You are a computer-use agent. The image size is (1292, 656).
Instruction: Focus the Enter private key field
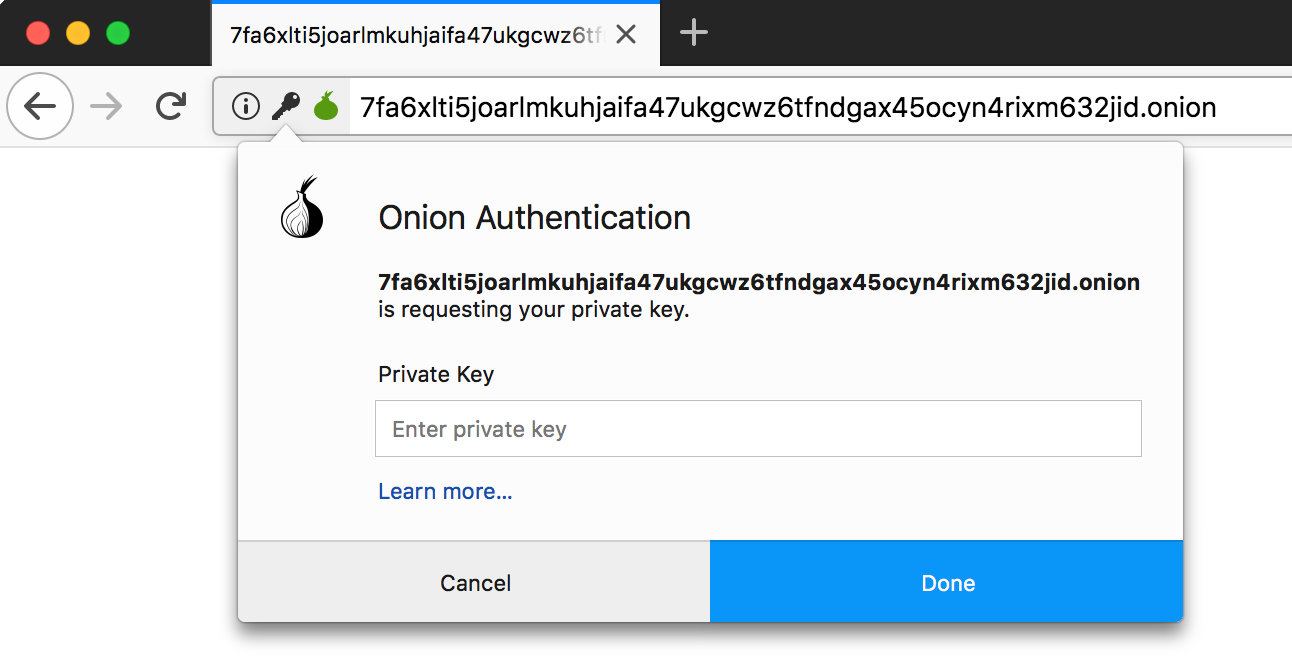coord(758,429)
